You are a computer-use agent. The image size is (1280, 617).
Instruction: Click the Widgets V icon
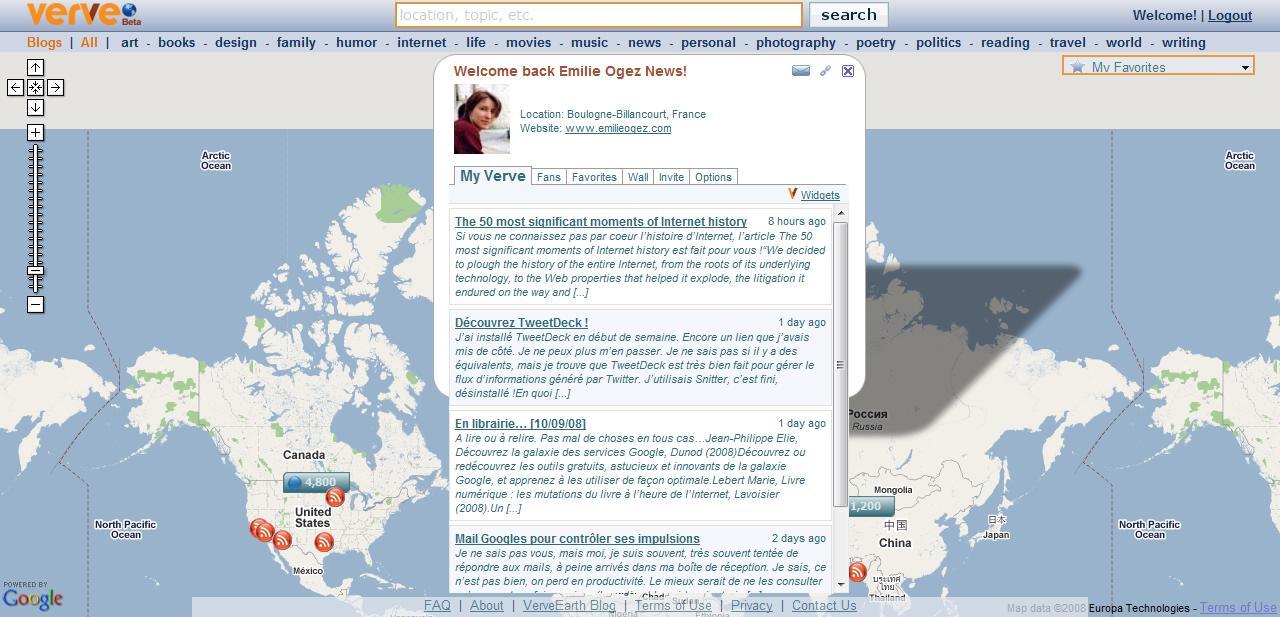tap(792, 194)
